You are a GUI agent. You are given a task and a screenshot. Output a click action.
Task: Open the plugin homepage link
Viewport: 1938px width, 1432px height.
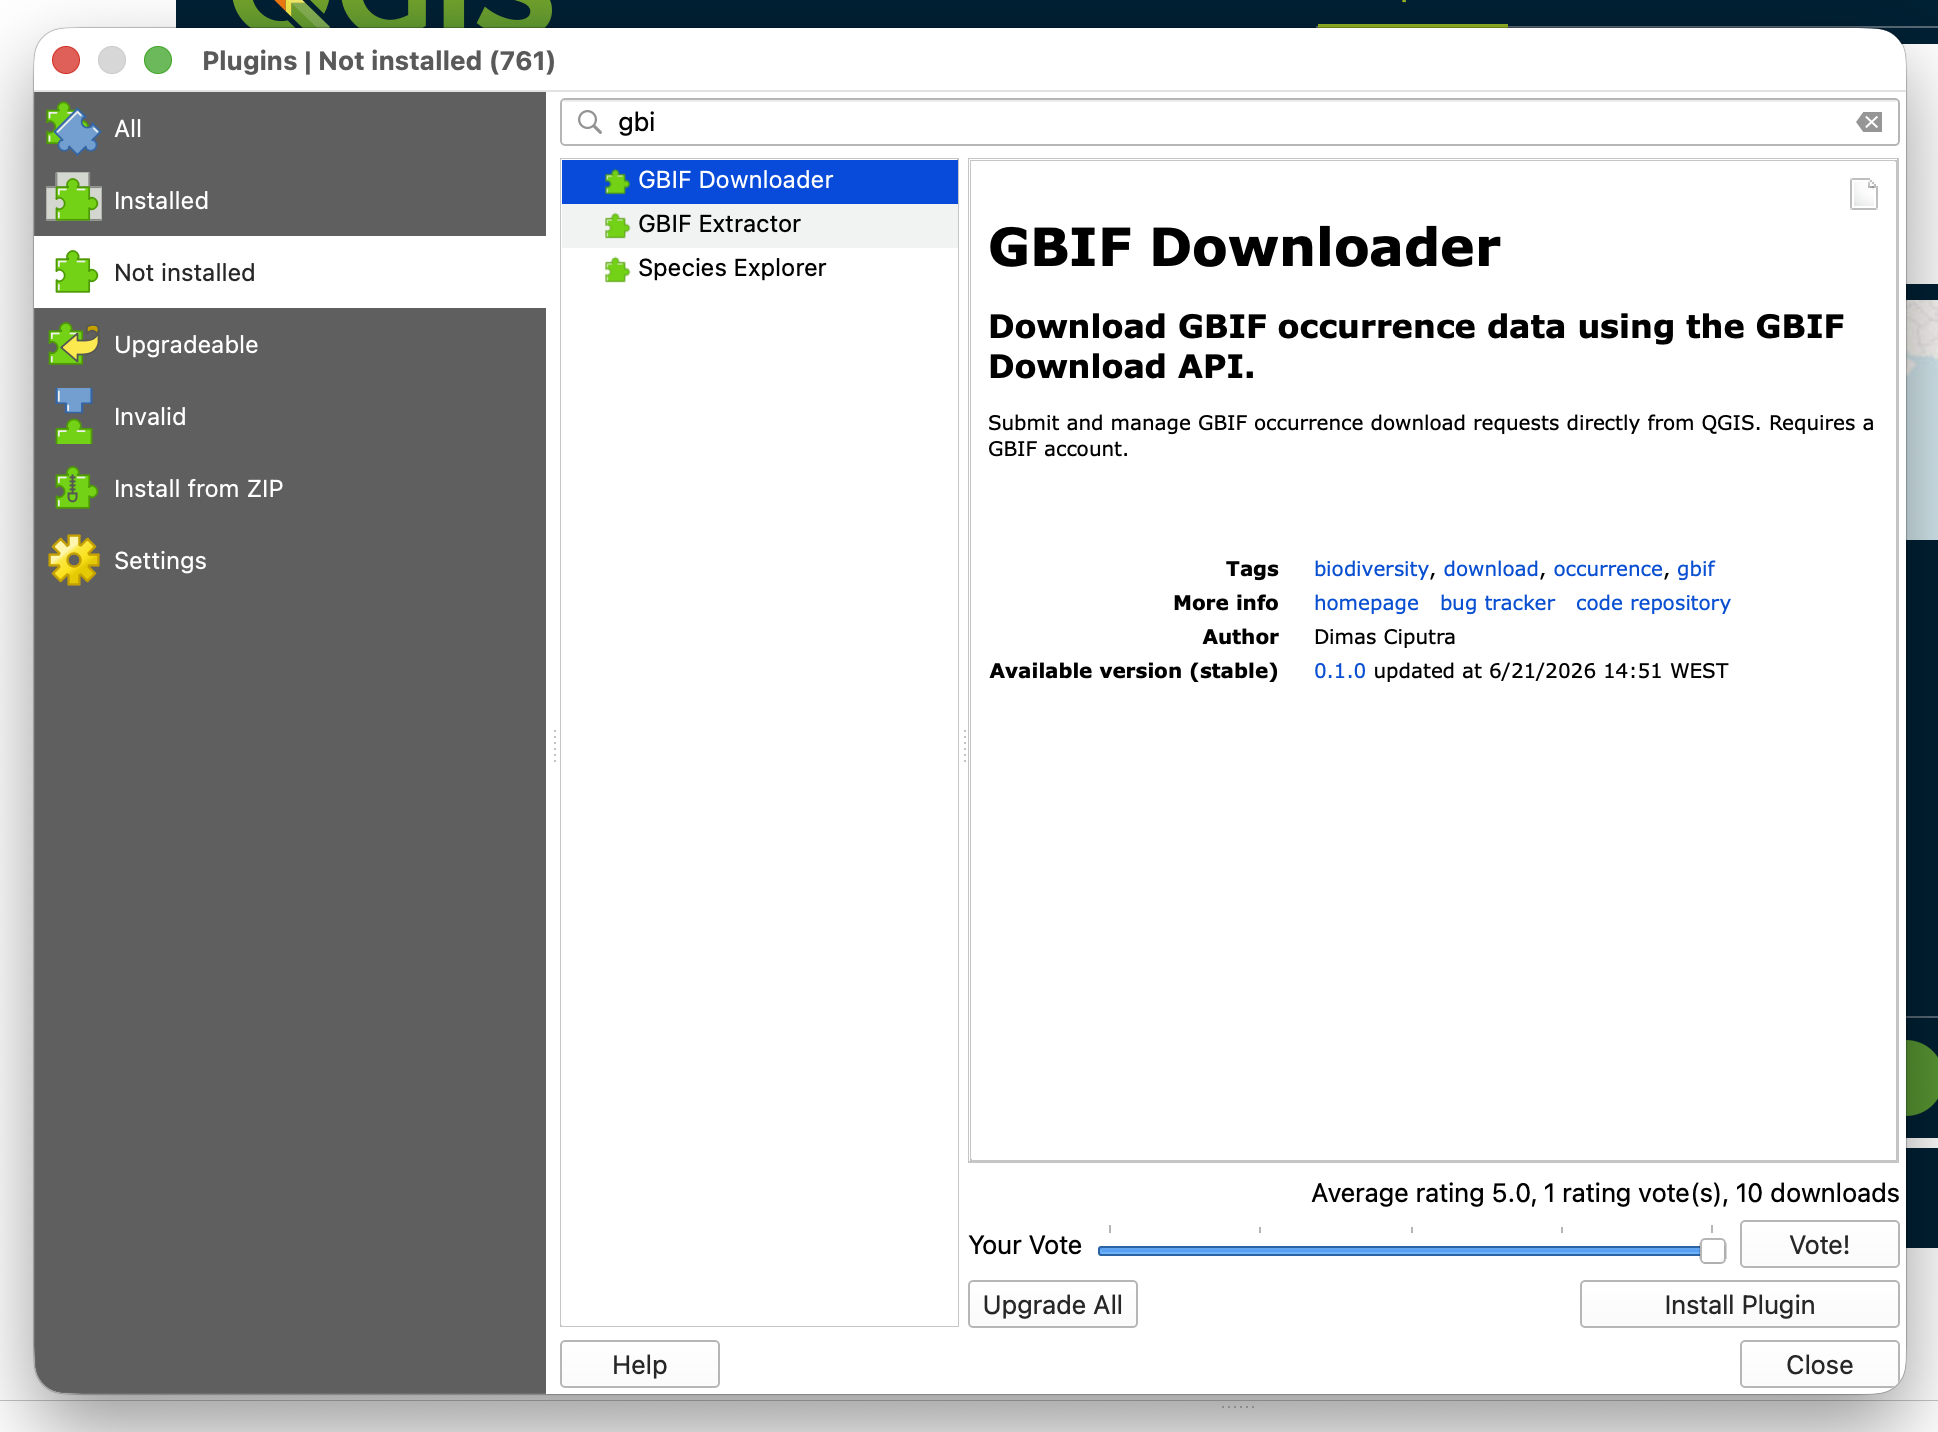[x=1366, y=603]
